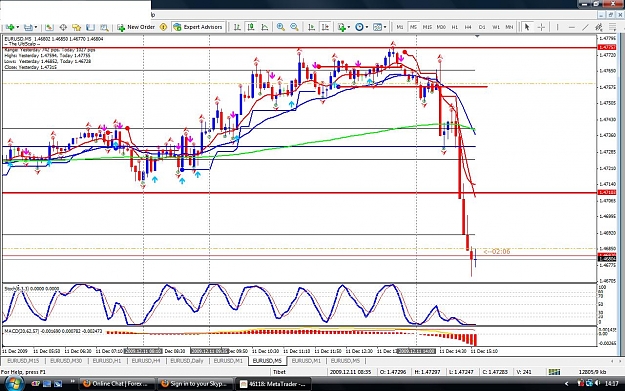Toggle Chart Shift button

pyautogui.click(x=325, y=27)
